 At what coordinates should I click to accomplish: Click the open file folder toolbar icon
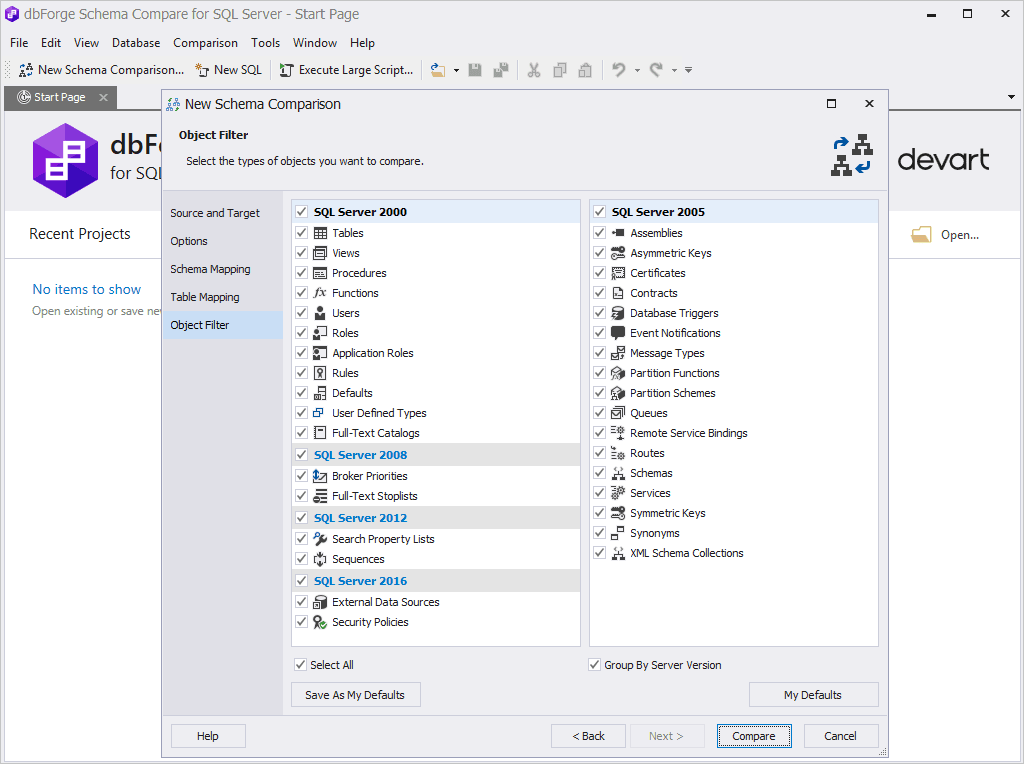click(438, 70)
